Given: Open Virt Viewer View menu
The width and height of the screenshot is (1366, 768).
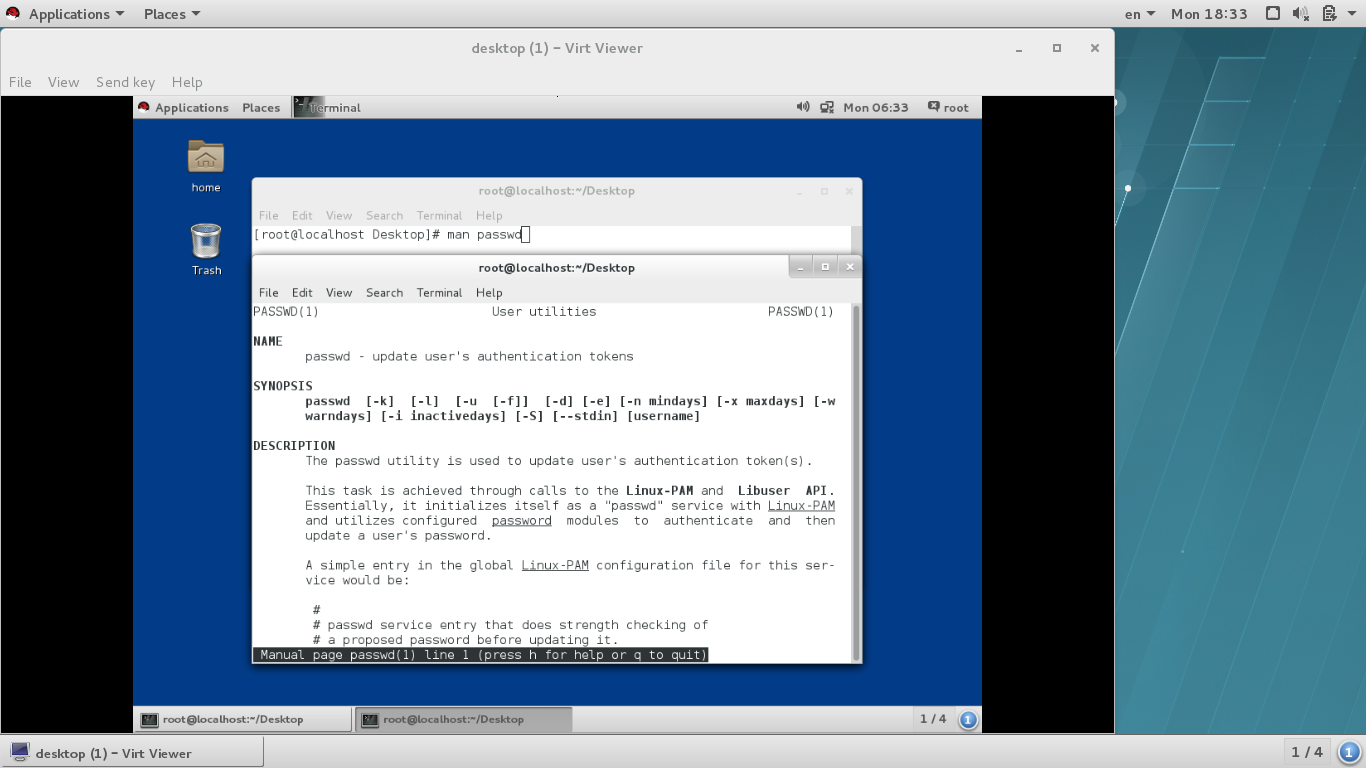Looking at the screenshot, I should tap(63, 82).
